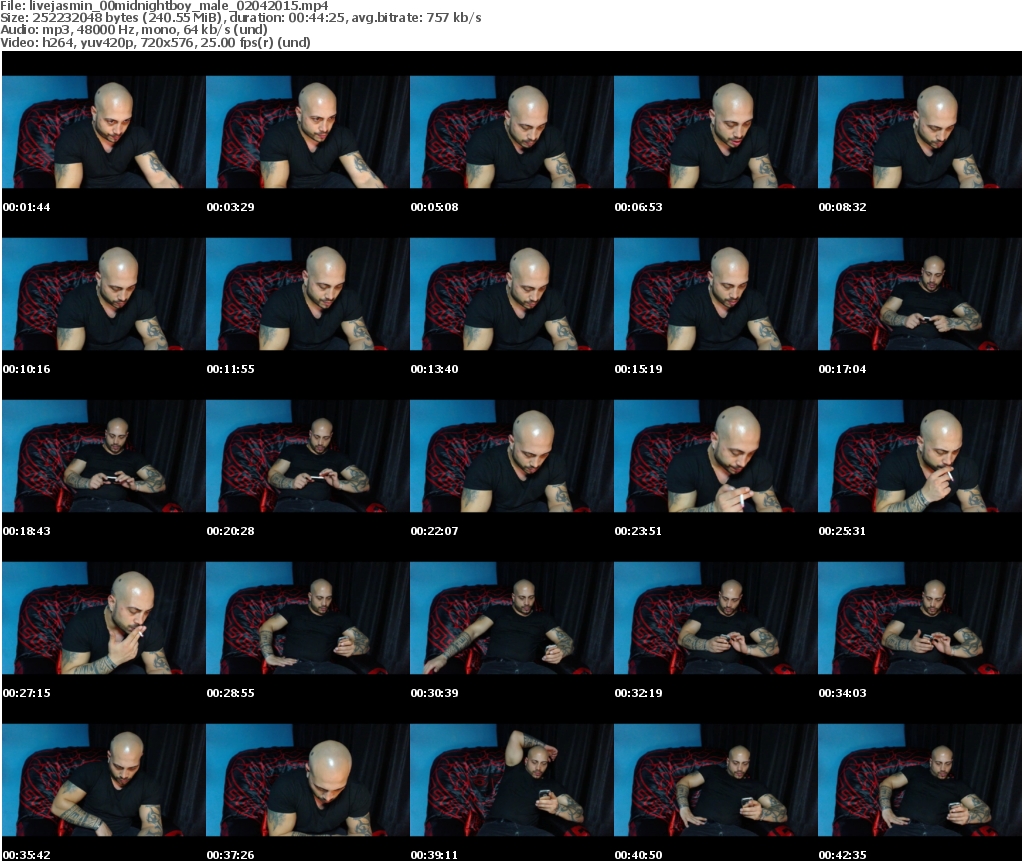Open the frame above 00:10:16
This screenshot has width=1024, height=861.
coord(104,294)
